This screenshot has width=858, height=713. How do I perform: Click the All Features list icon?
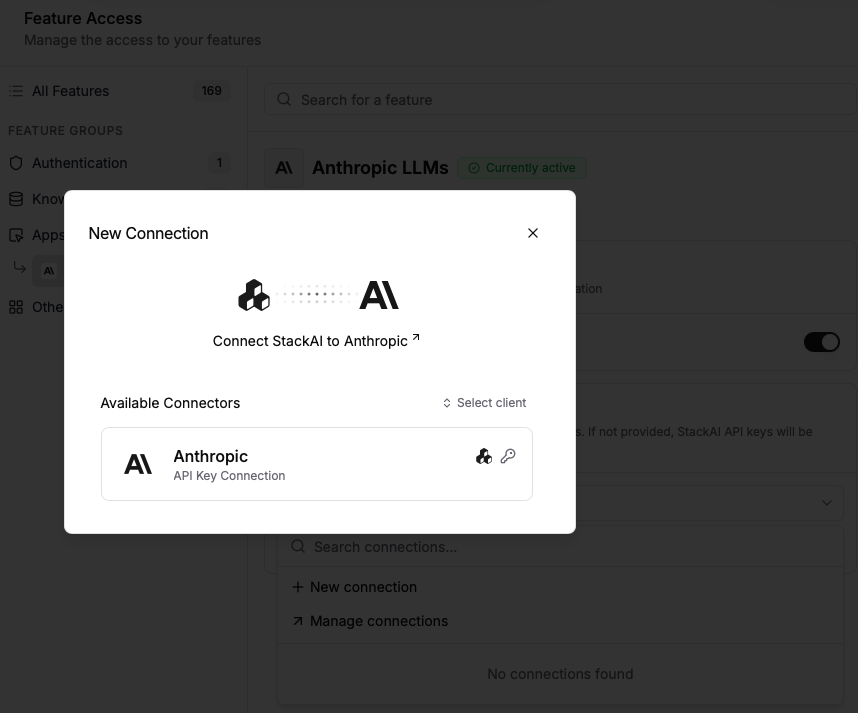(16, 91)
